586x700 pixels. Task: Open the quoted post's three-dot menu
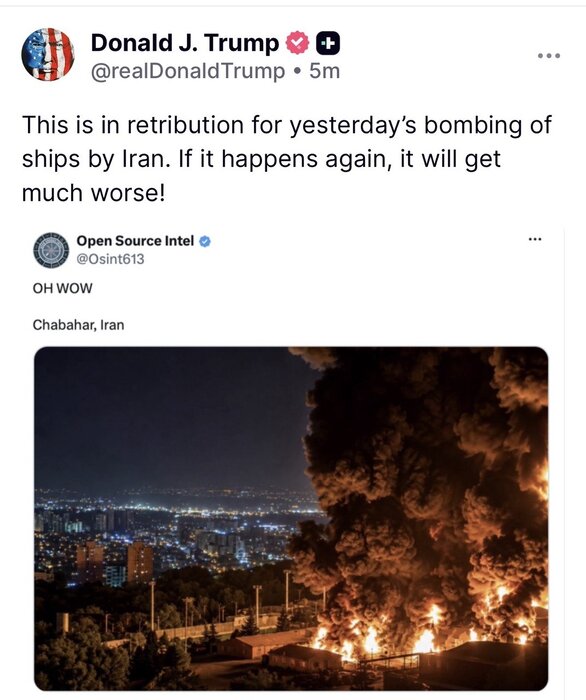[535, 239]
